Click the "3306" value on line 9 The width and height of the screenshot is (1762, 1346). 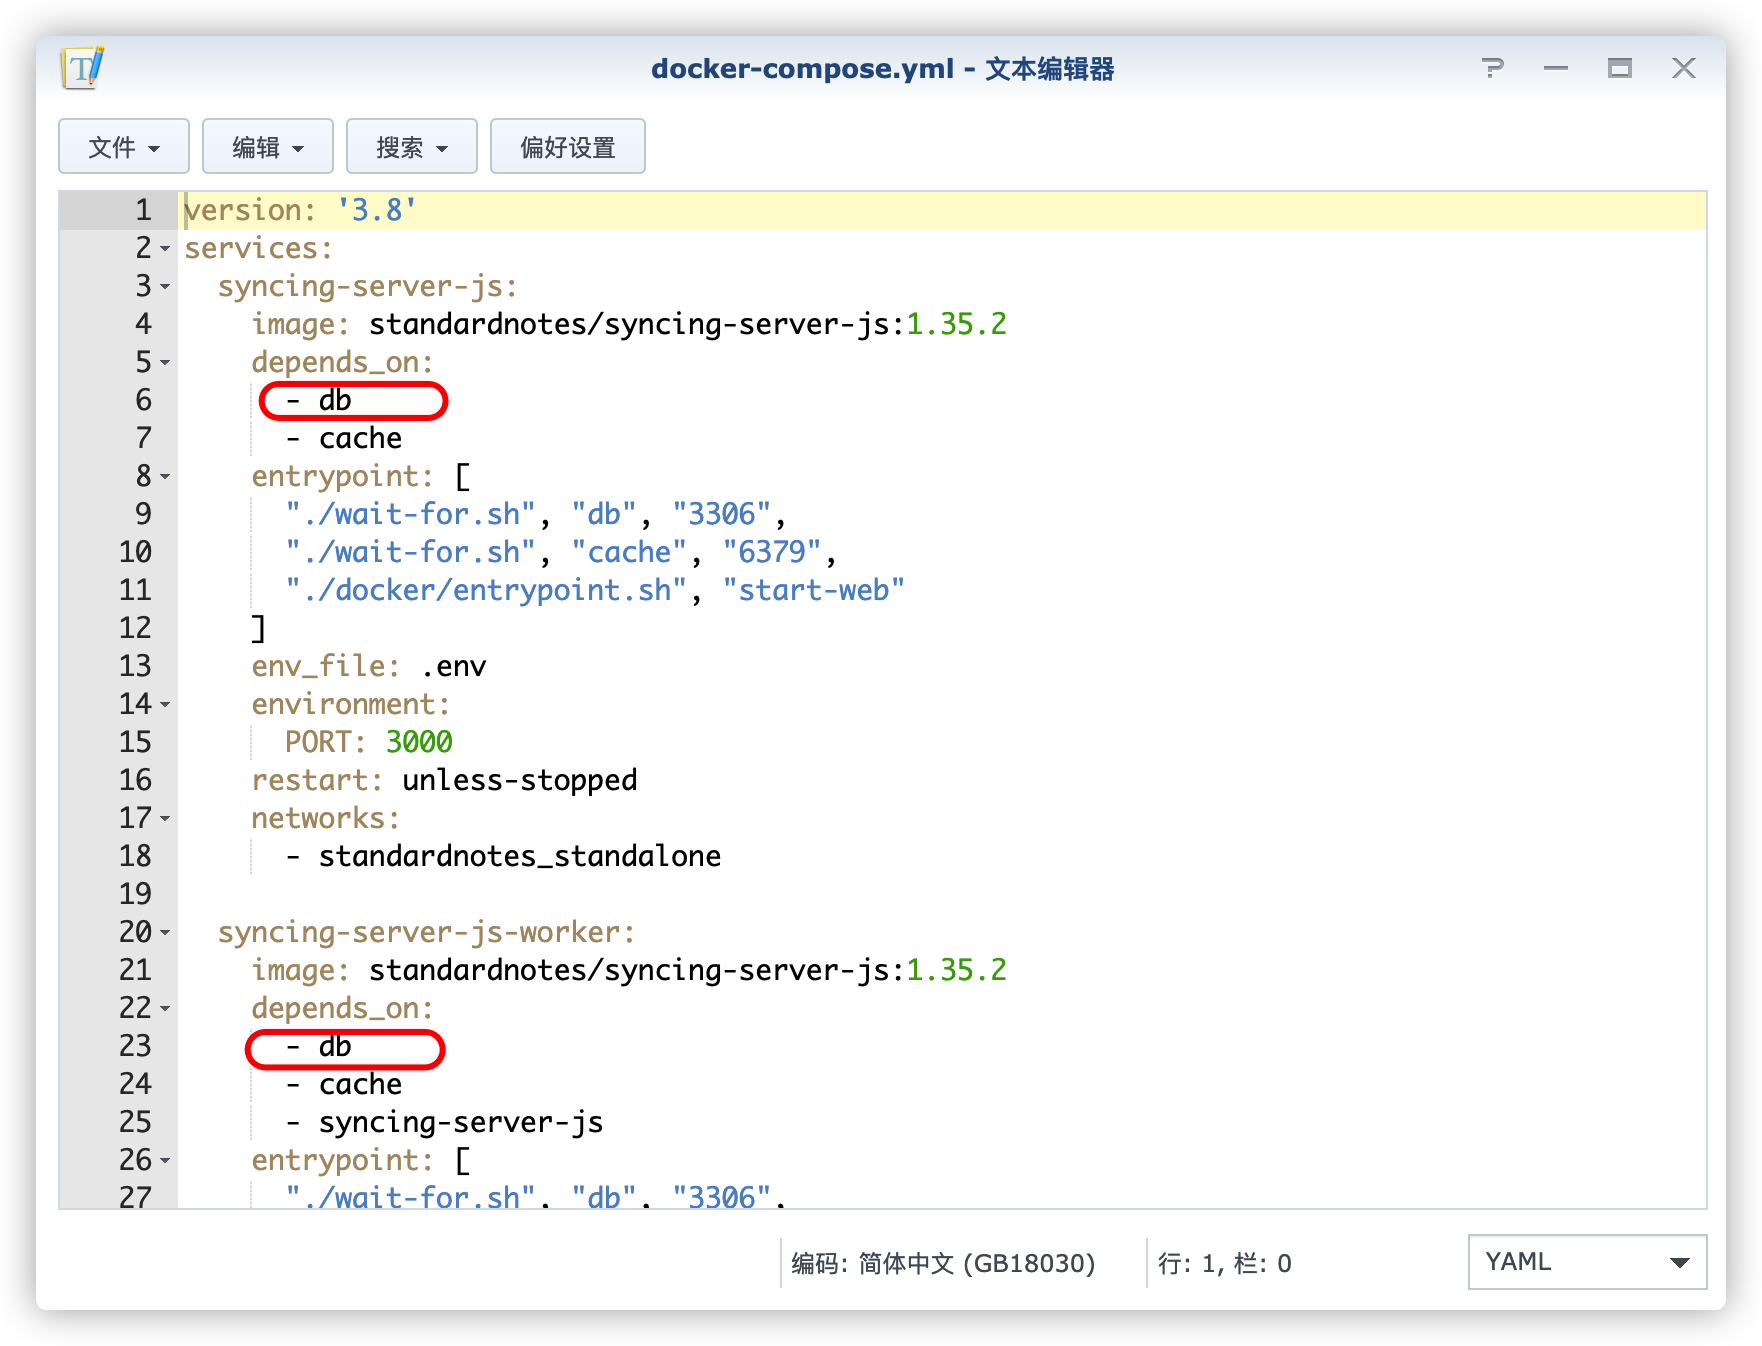(x=722, y=514)
